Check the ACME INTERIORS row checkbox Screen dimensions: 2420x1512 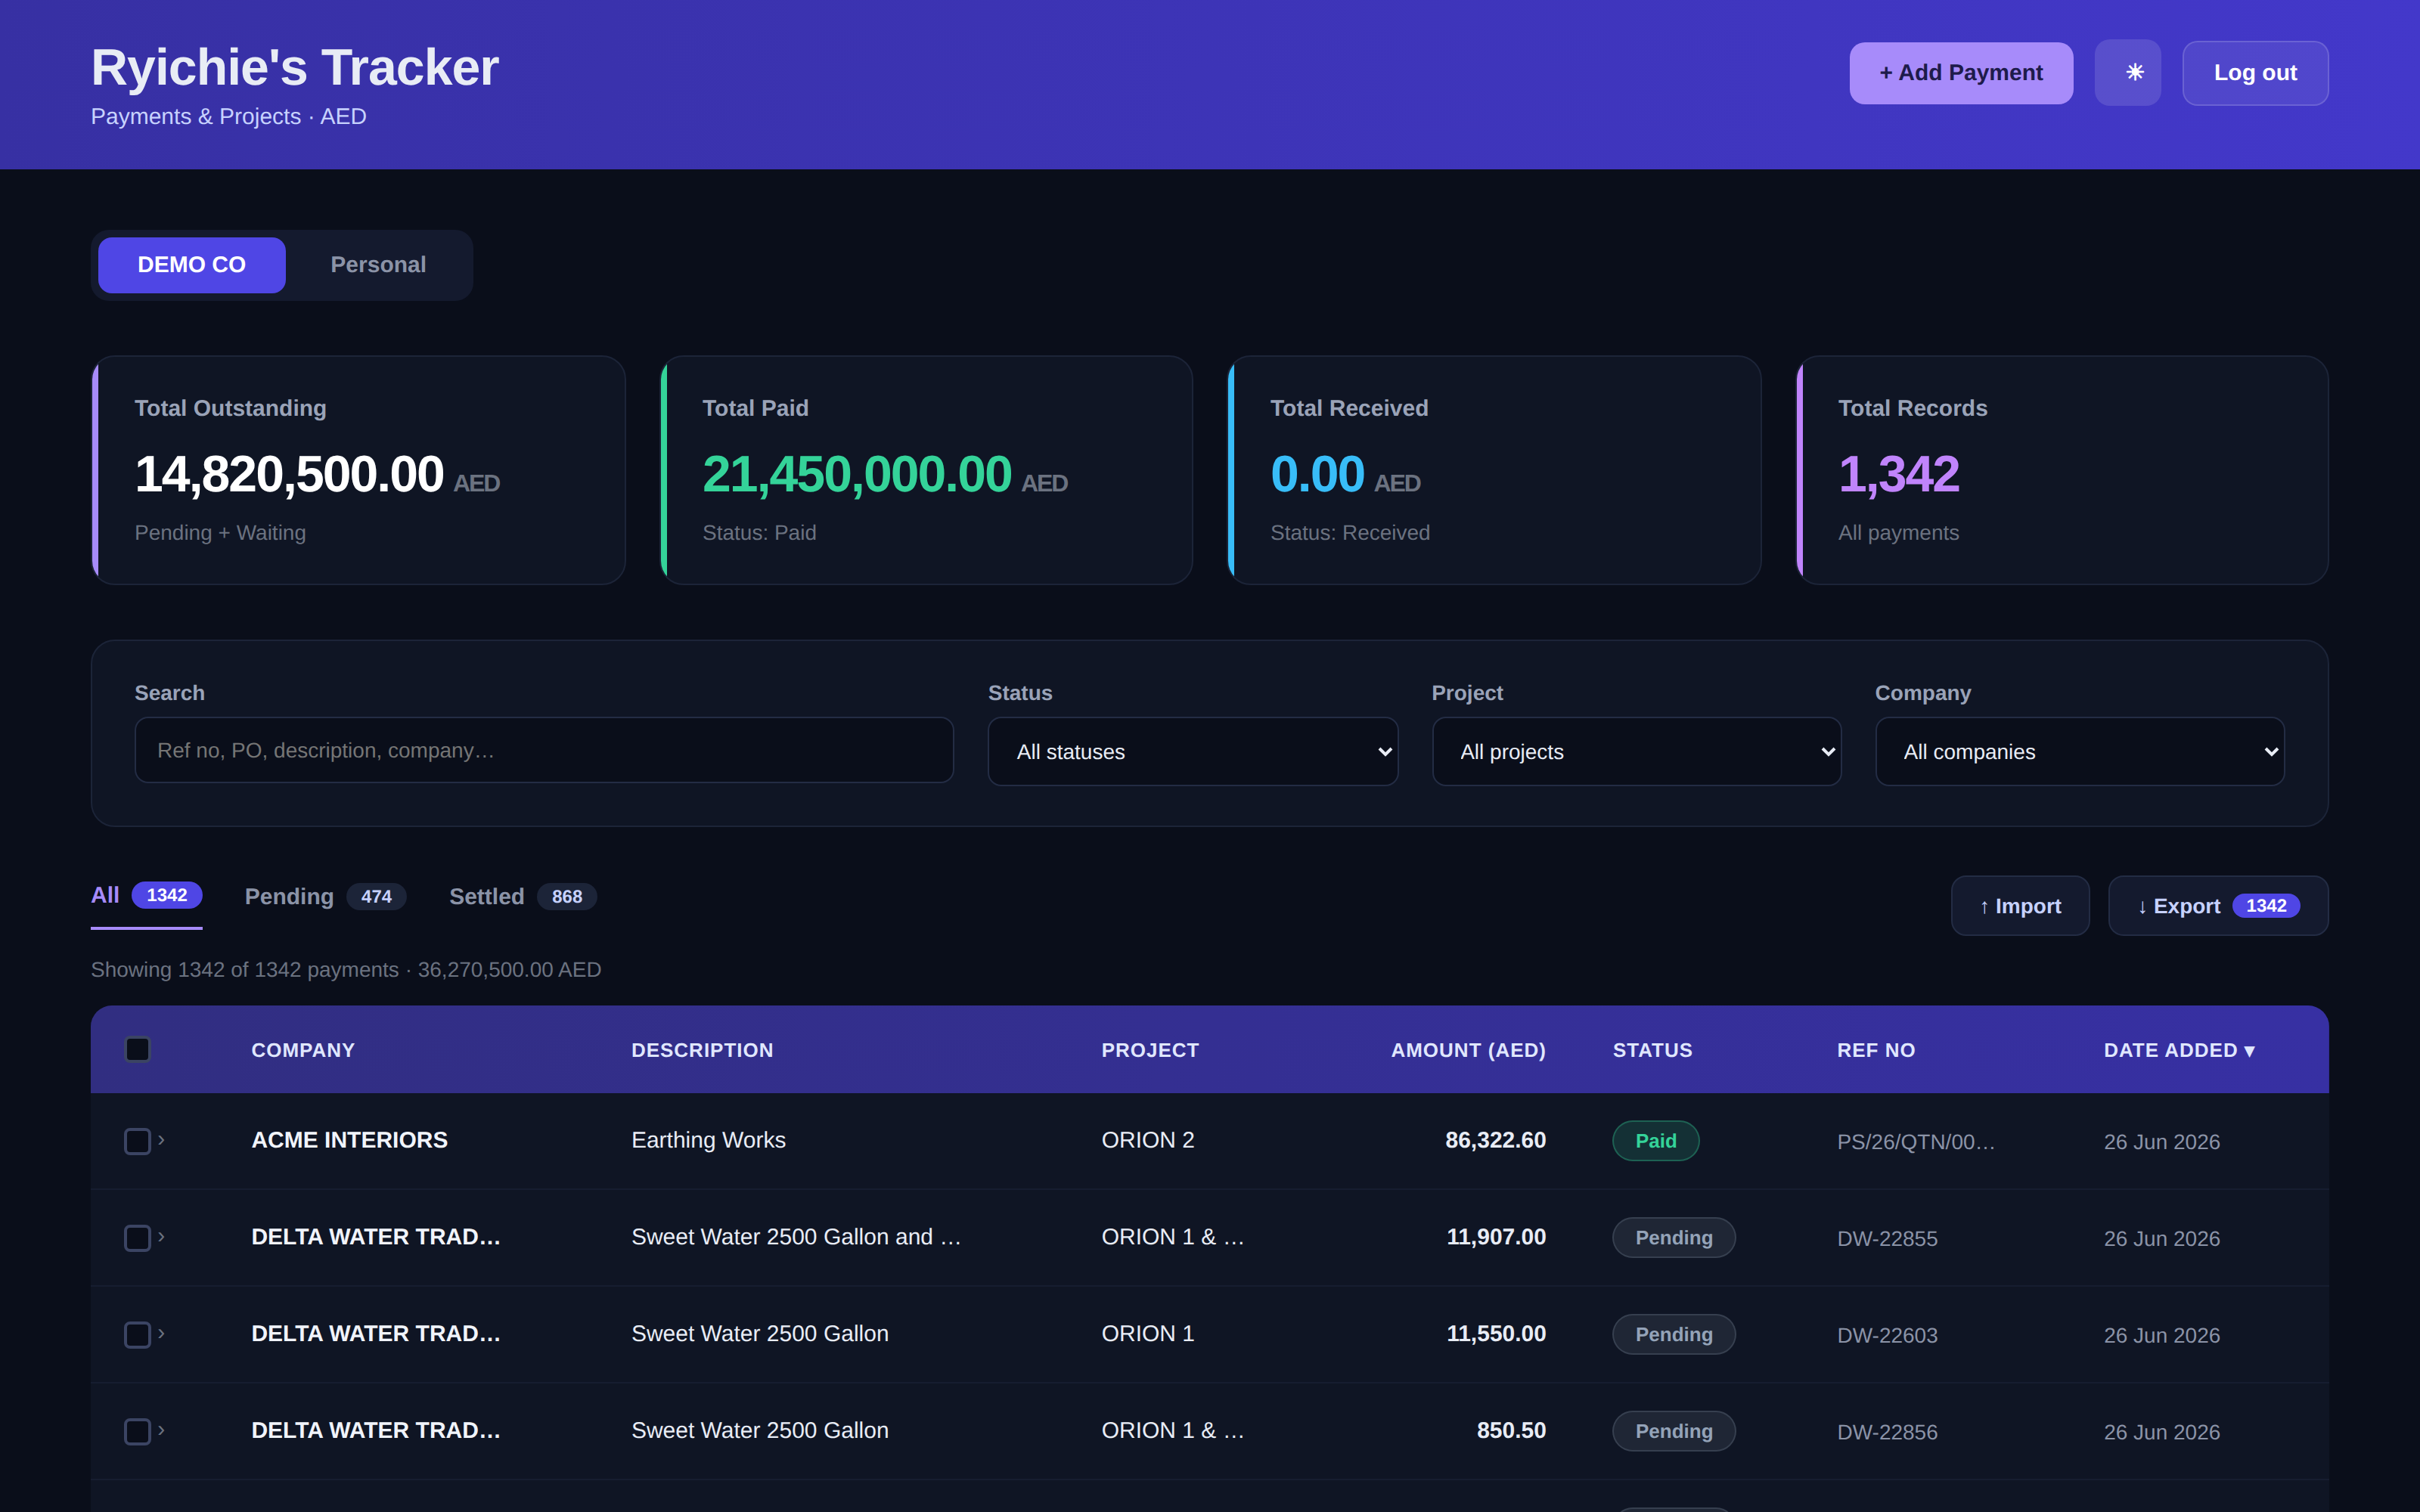tap(137, 1141)
